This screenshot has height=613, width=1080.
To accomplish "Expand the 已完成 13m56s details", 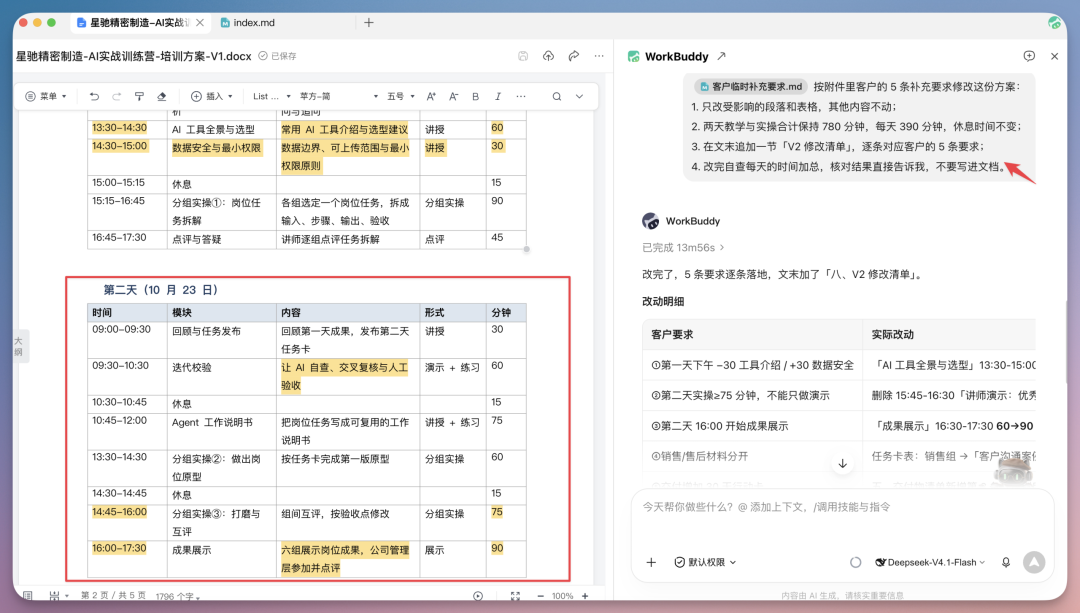I will (683, 247).
